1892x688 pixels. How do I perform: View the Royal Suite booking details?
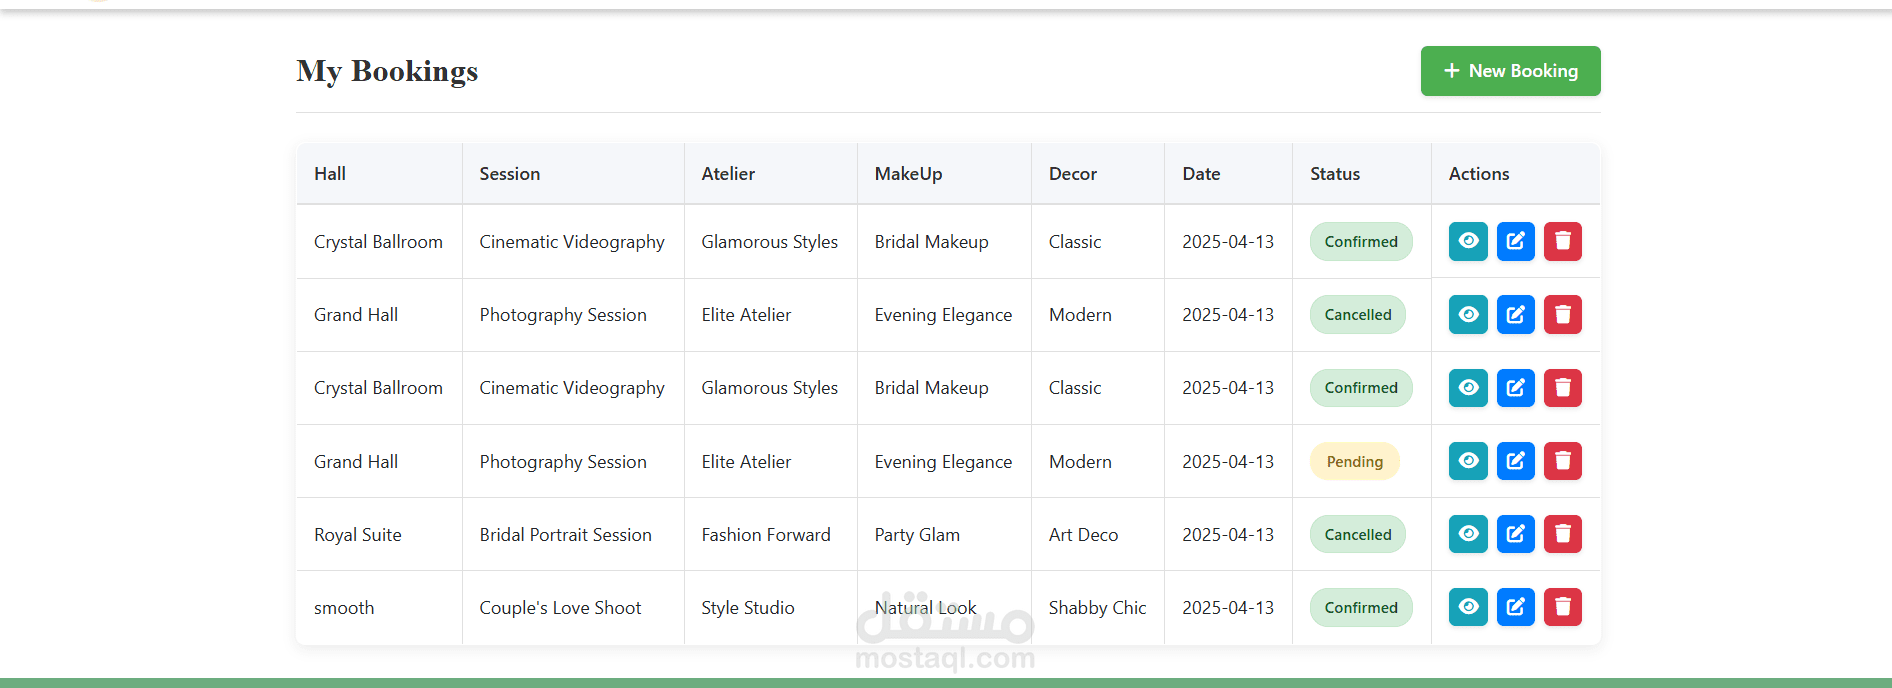(x=1468, y=534)
